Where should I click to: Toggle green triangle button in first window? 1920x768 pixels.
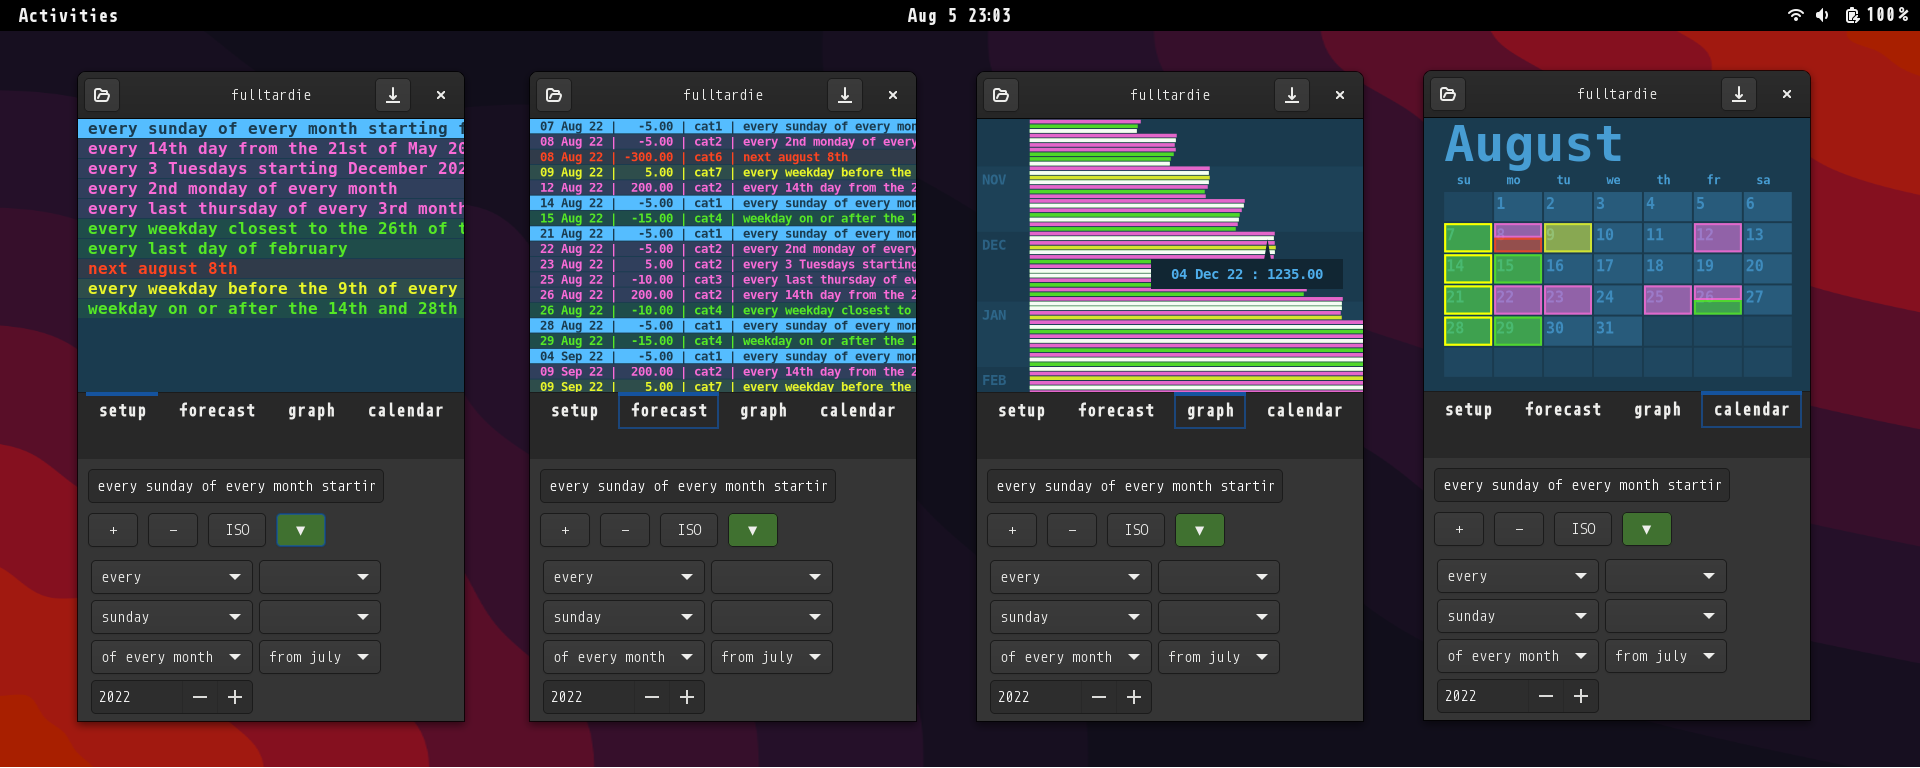click(301, 530)
